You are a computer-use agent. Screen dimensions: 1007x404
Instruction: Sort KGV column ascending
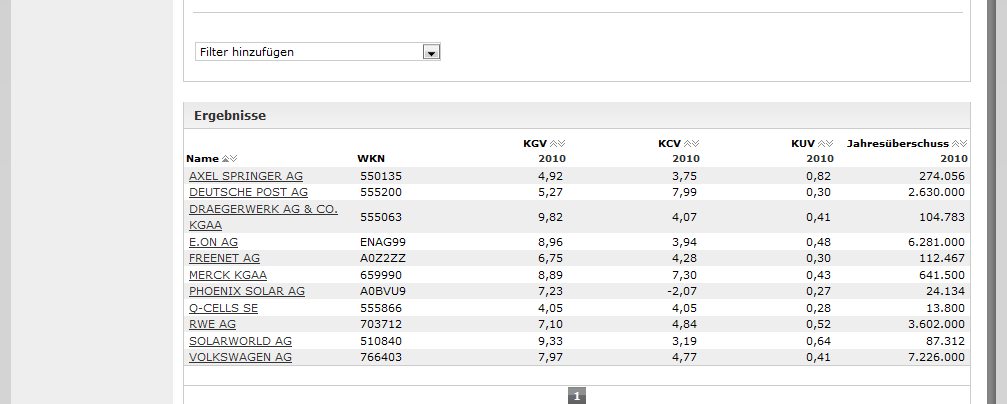pos(554,144)
